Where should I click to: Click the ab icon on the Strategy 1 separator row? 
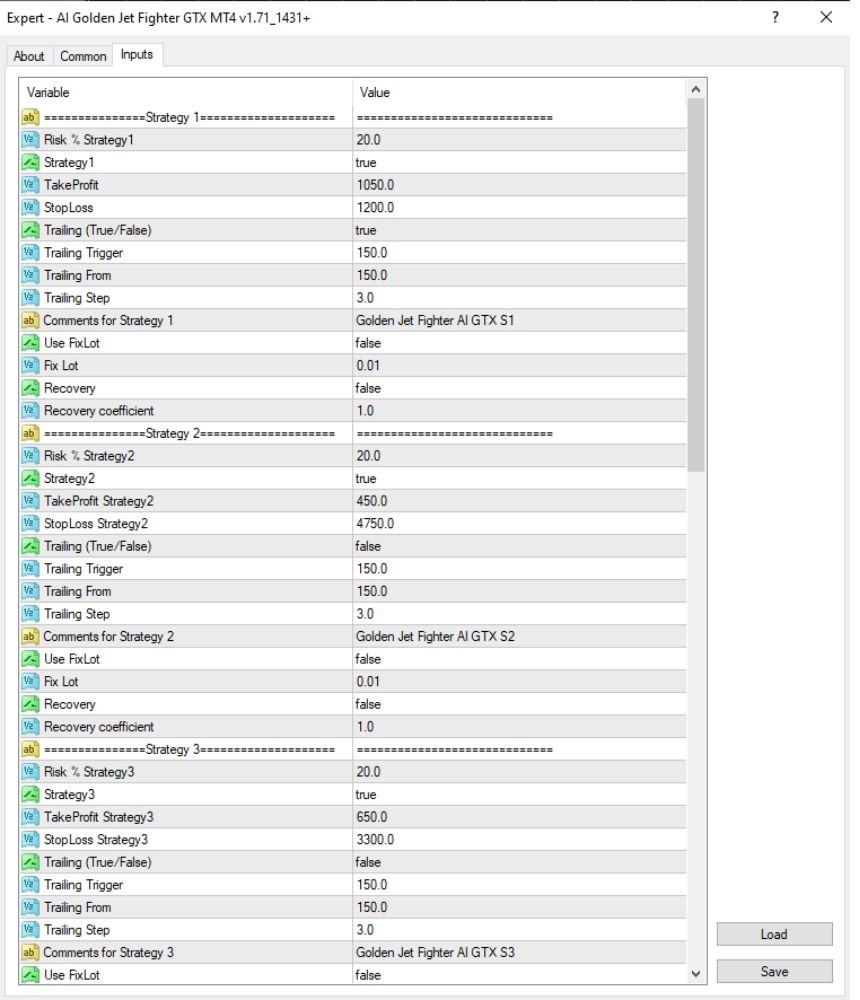click(x=30, y=117)
